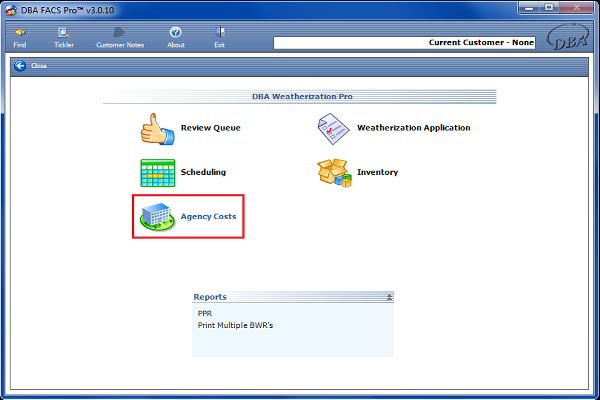Click the Exit door icon
This screenshot has height=400, width=600.
(x=220, y=33)
